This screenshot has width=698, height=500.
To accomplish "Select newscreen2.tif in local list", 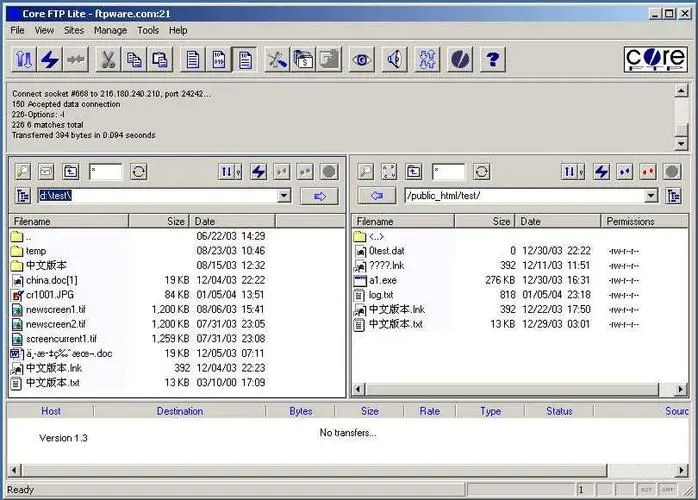I will 56,324.
